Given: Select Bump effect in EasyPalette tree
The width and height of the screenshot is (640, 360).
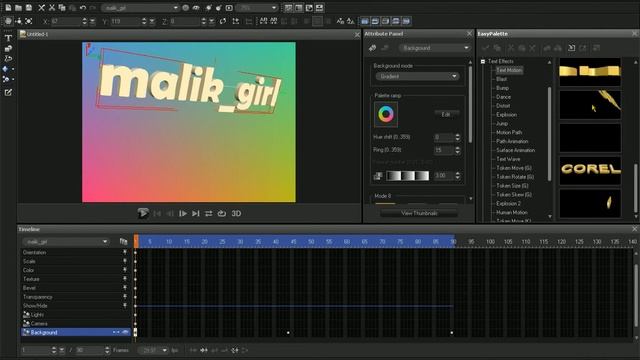Looking at the screenshot, I should [502, 88].
